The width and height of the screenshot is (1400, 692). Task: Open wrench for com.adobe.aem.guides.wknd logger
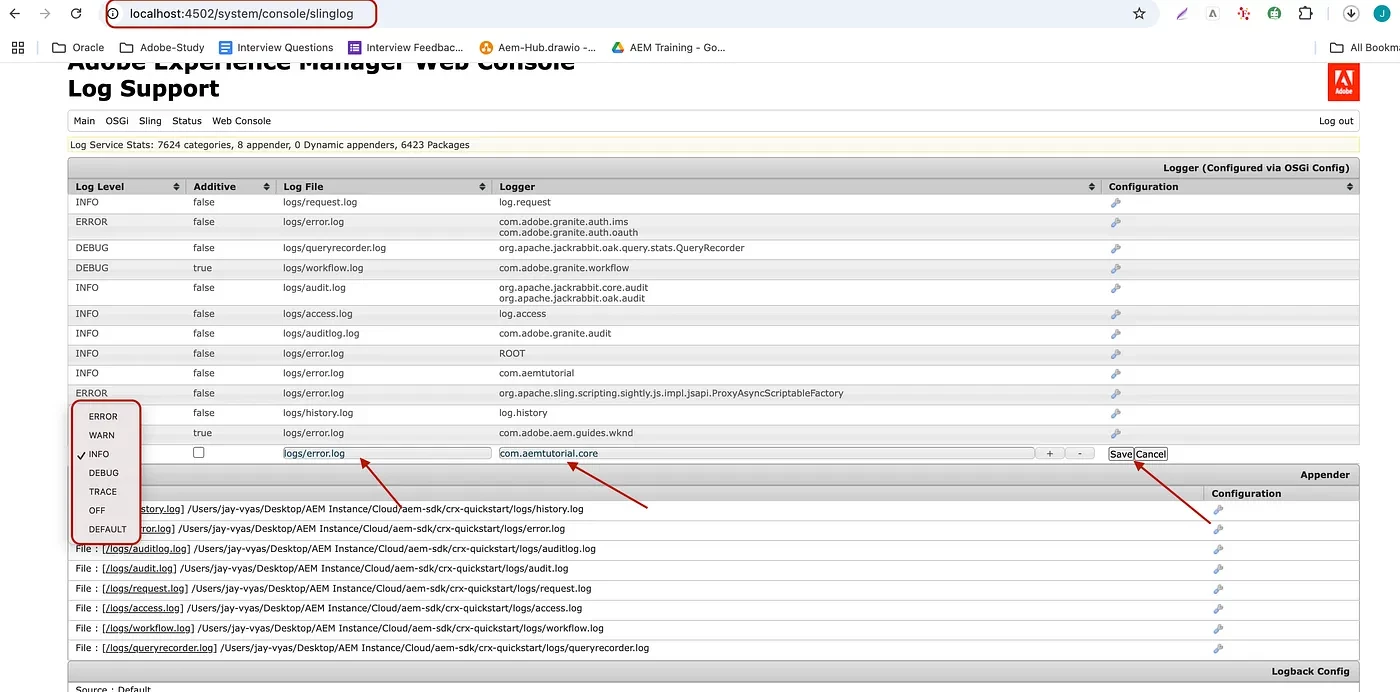(x=1116, y=434)
